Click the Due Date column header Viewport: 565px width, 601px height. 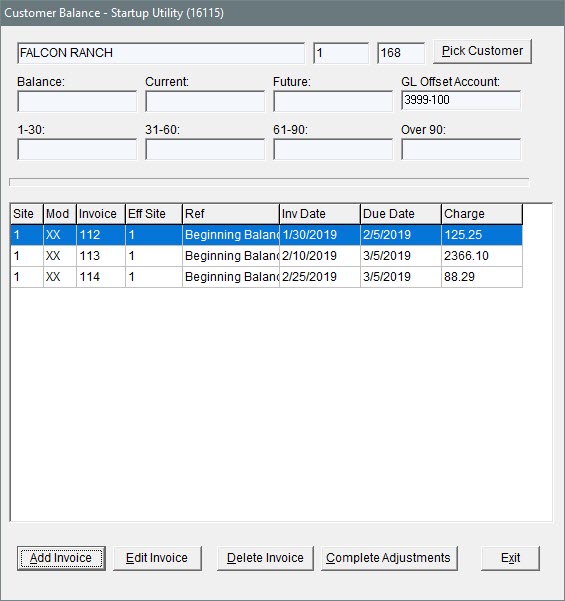(x=401, y=214)
